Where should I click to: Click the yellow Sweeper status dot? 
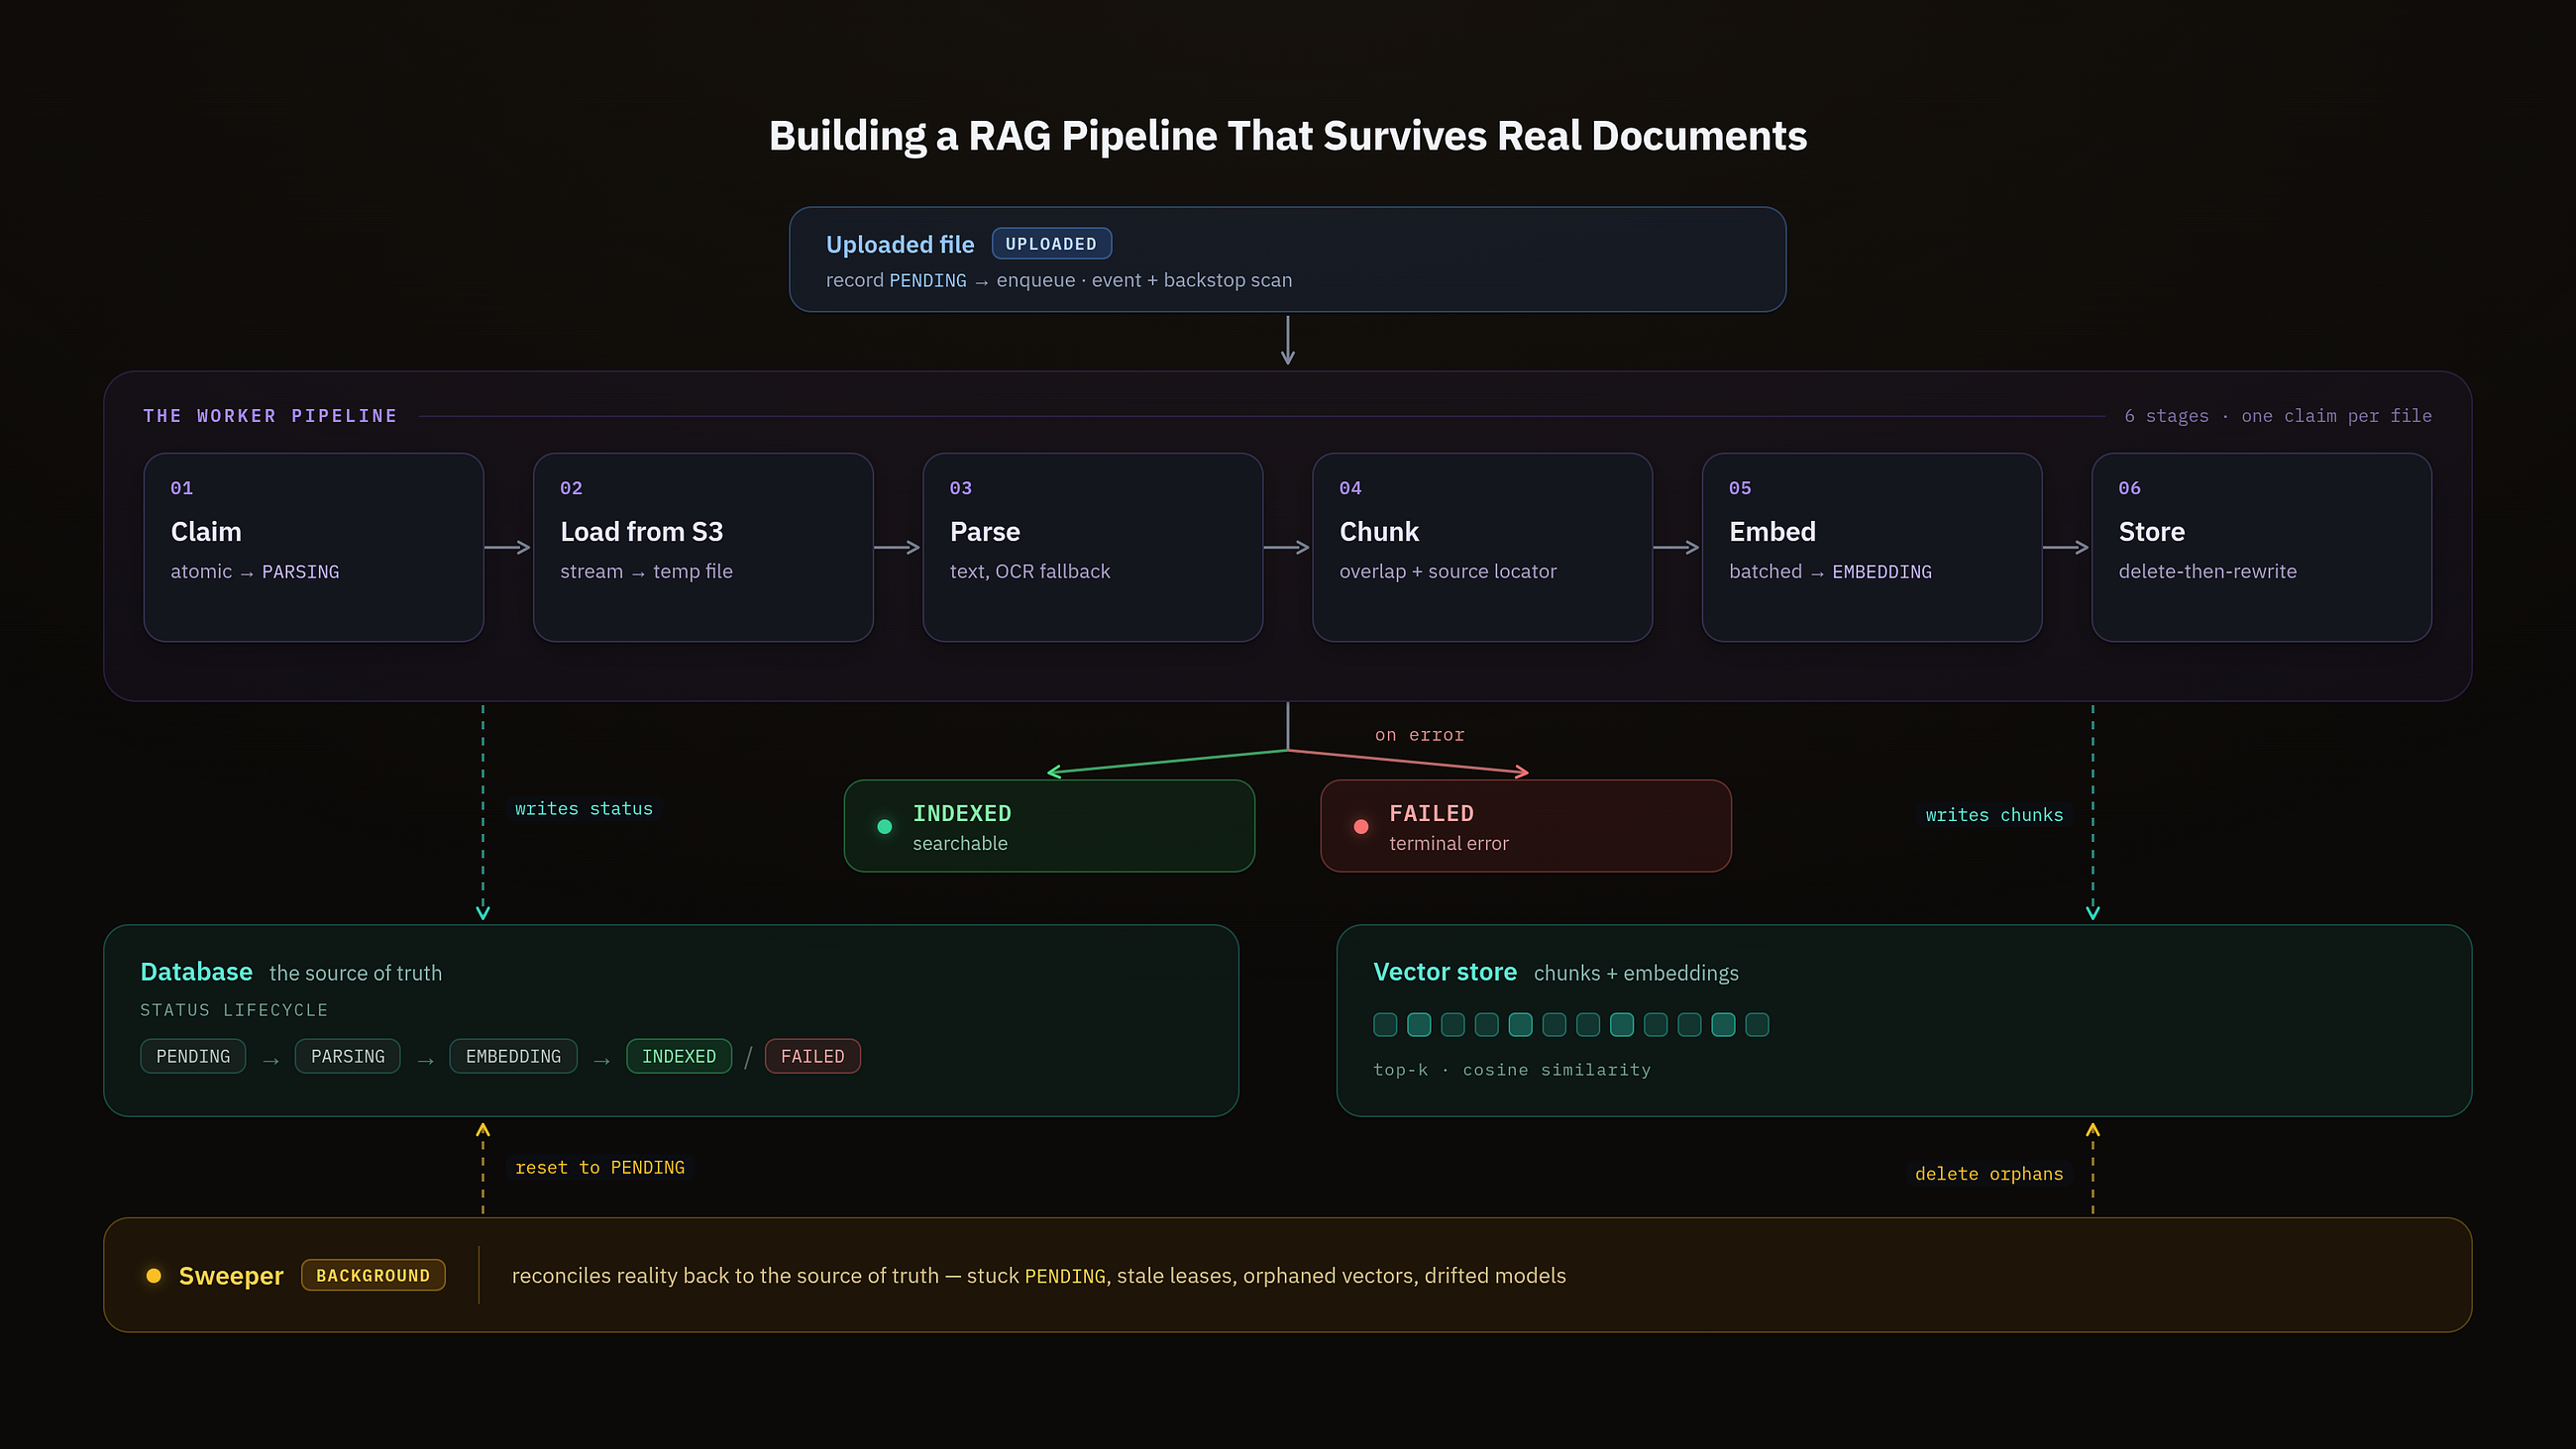(153, 1275)
